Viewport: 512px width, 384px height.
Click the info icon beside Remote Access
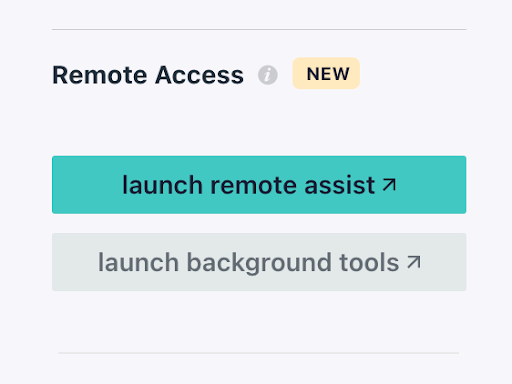(x=268, y=75)
